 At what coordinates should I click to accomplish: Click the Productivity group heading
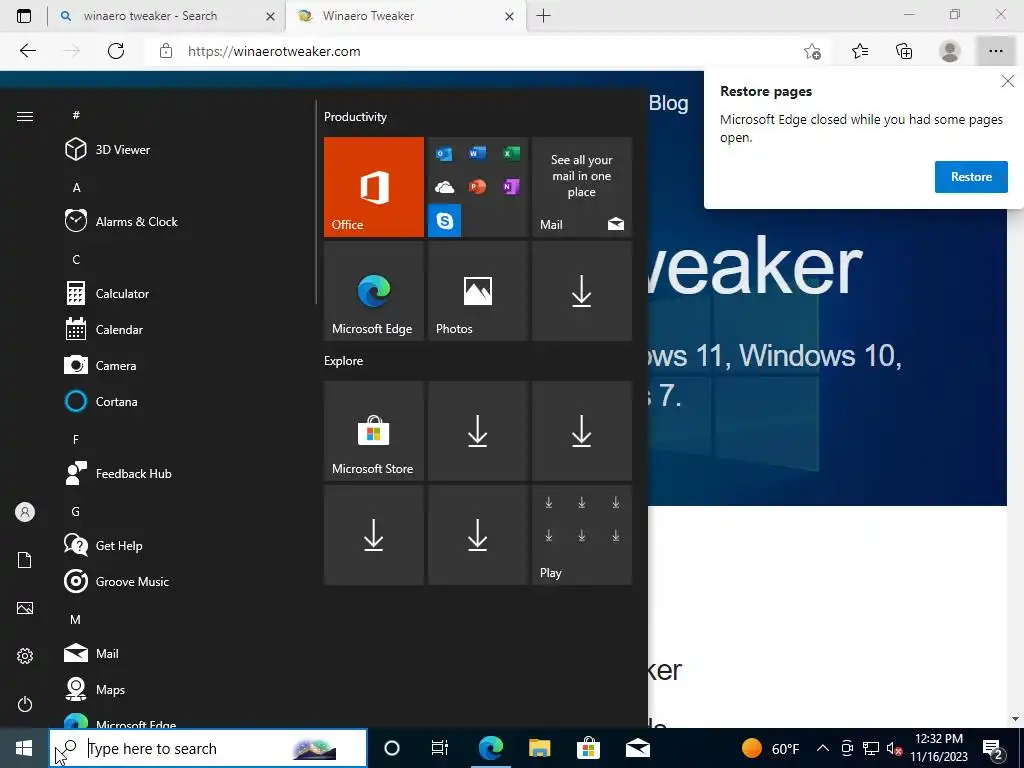[x=355, y=117]
